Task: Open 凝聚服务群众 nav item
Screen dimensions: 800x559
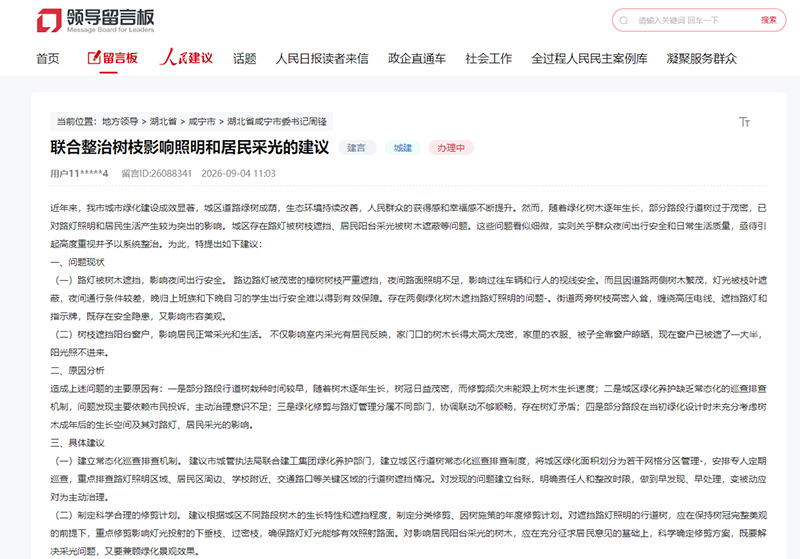Action: pyautogui.click(x=702, y=59)
